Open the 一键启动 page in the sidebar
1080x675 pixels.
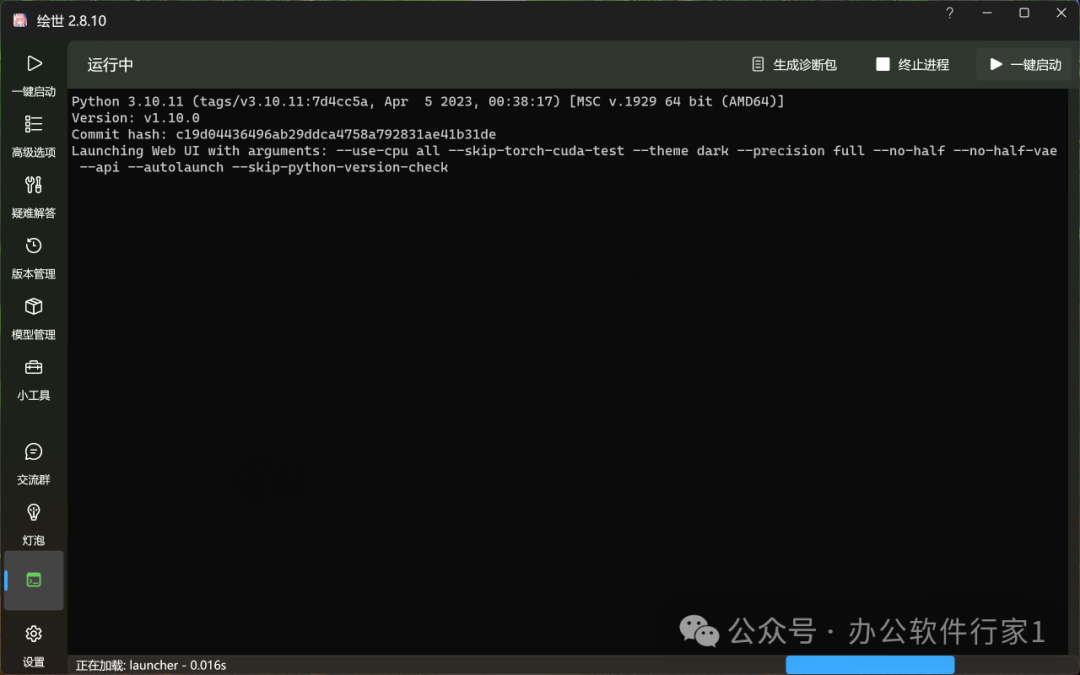[x=34, y=75]
